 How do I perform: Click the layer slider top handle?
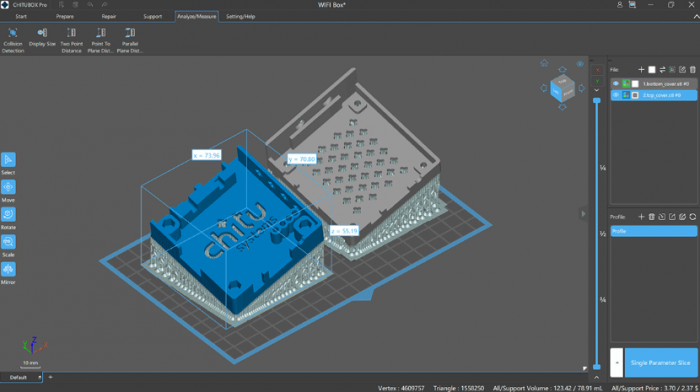point(596,101)
